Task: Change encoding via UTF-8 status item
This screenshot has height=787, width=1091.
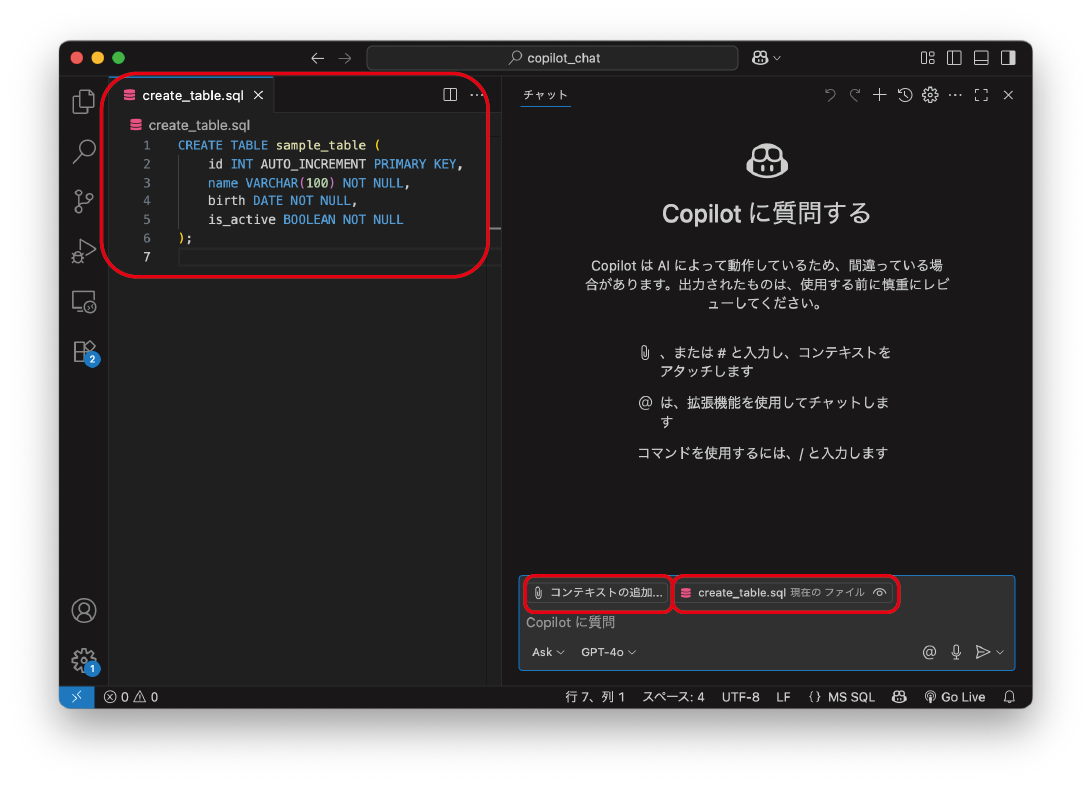Action: 740,697
